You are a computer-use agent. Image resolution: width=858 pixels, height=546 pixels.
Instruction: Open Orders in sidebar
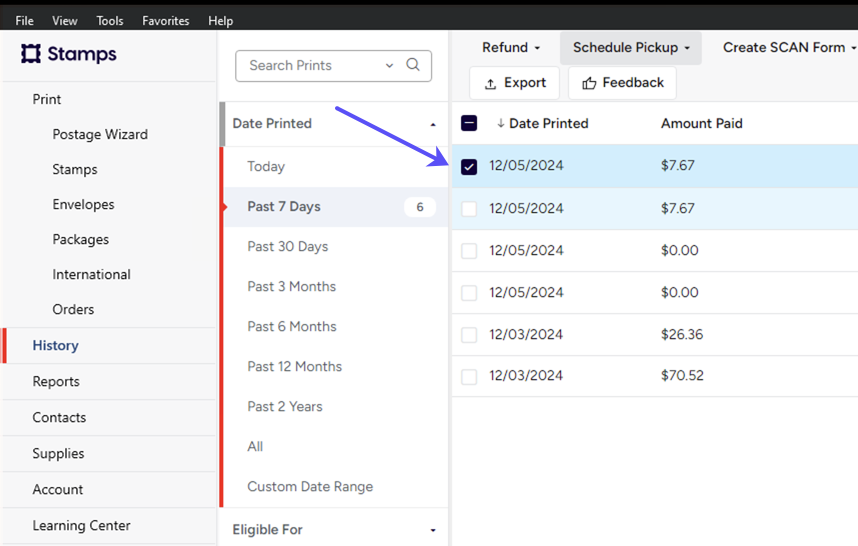(x=73, y=310)
